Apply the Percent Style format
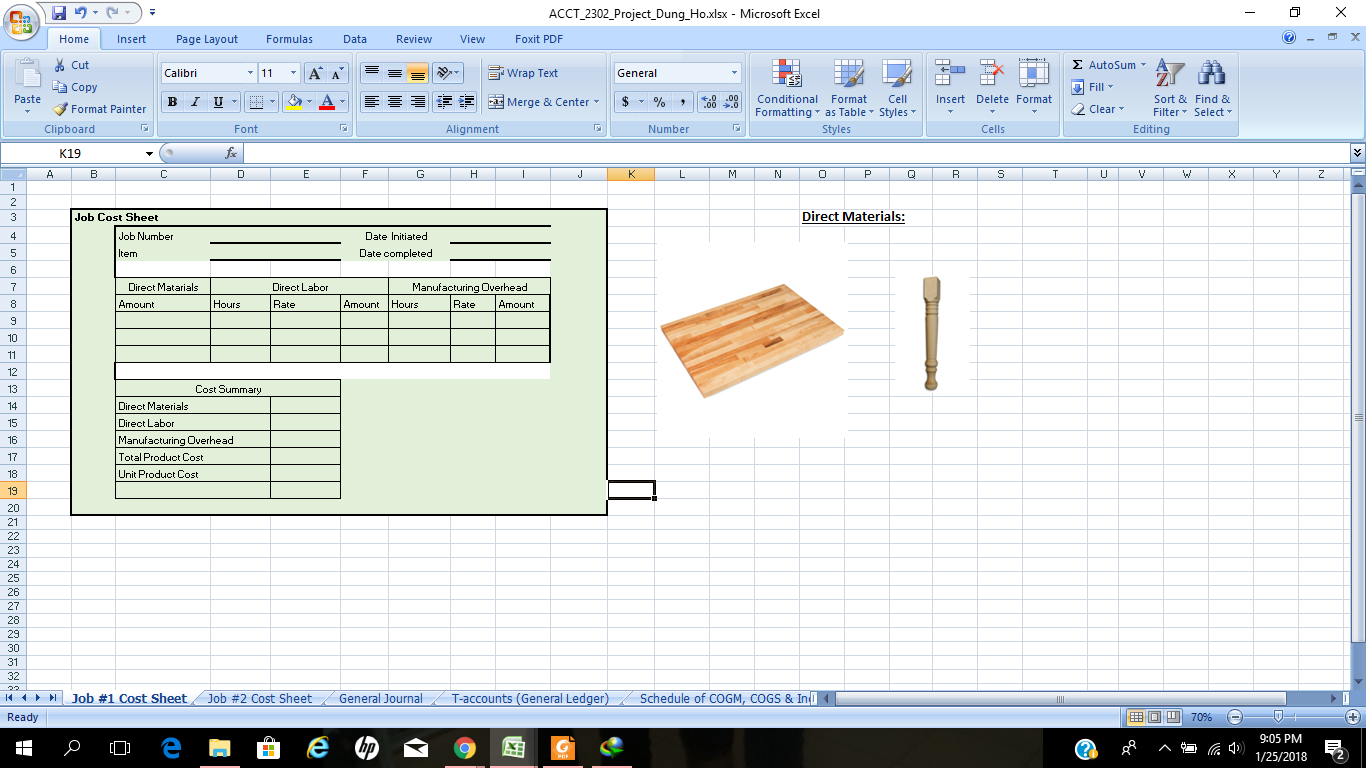1366x768 pixels. click(x=659, y=102)
